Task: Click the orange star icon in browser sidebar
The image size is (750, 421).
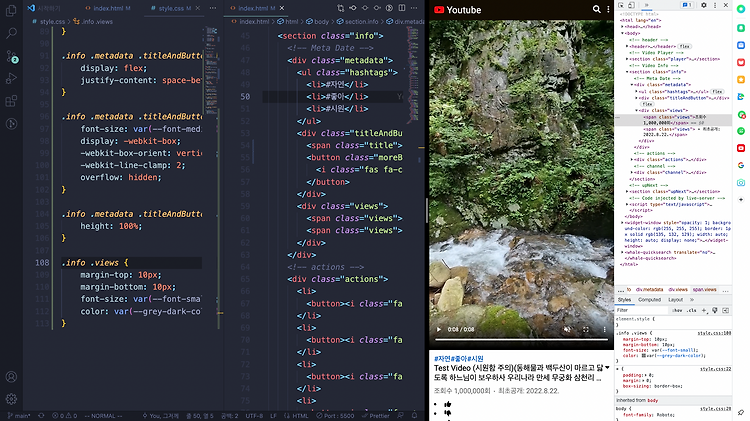Action: click(x=741, y=79)
